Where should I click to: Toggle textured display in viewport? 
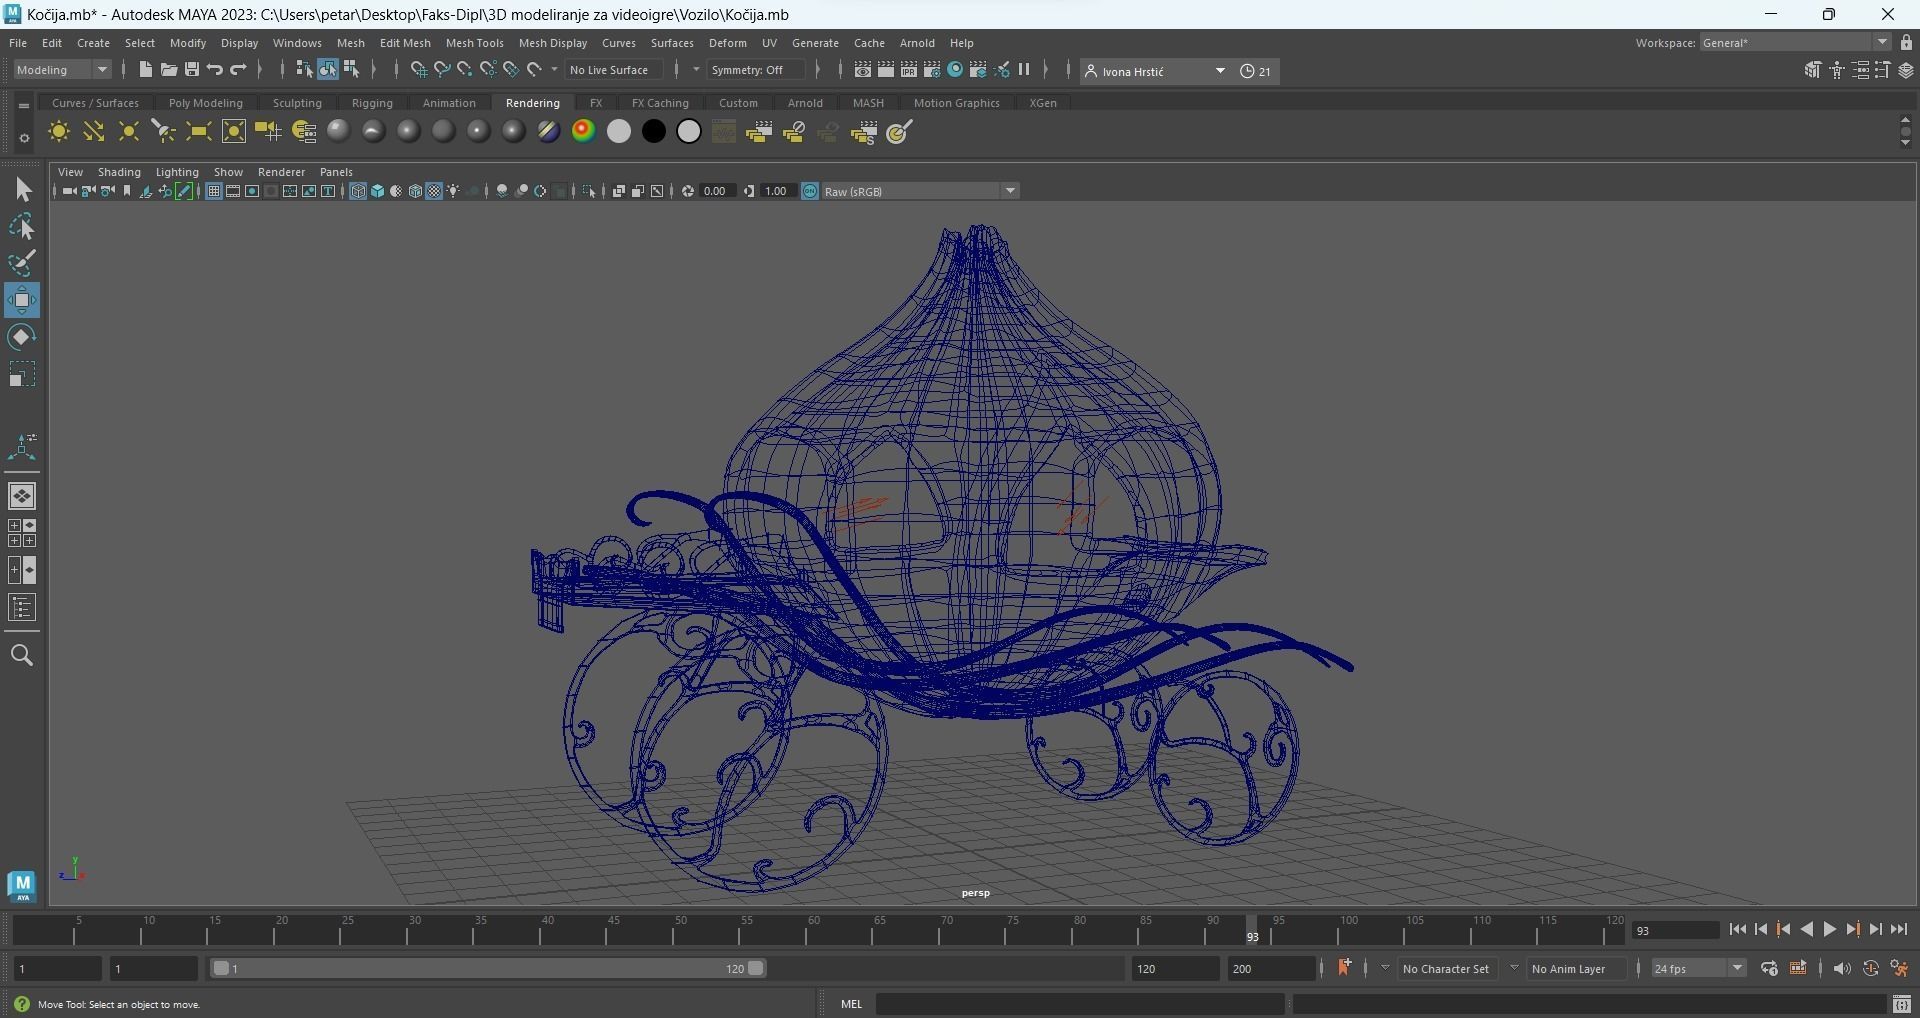[434, 191]
